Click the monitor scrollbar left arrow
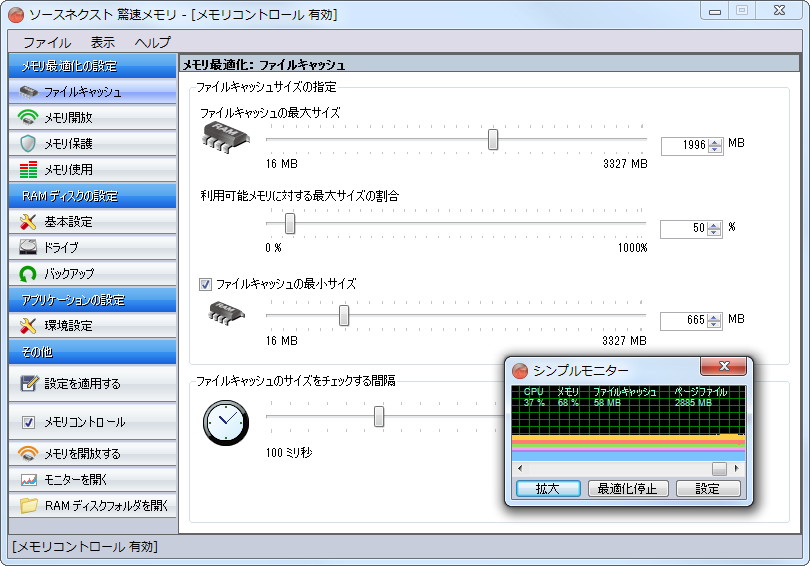 [520, 468]
